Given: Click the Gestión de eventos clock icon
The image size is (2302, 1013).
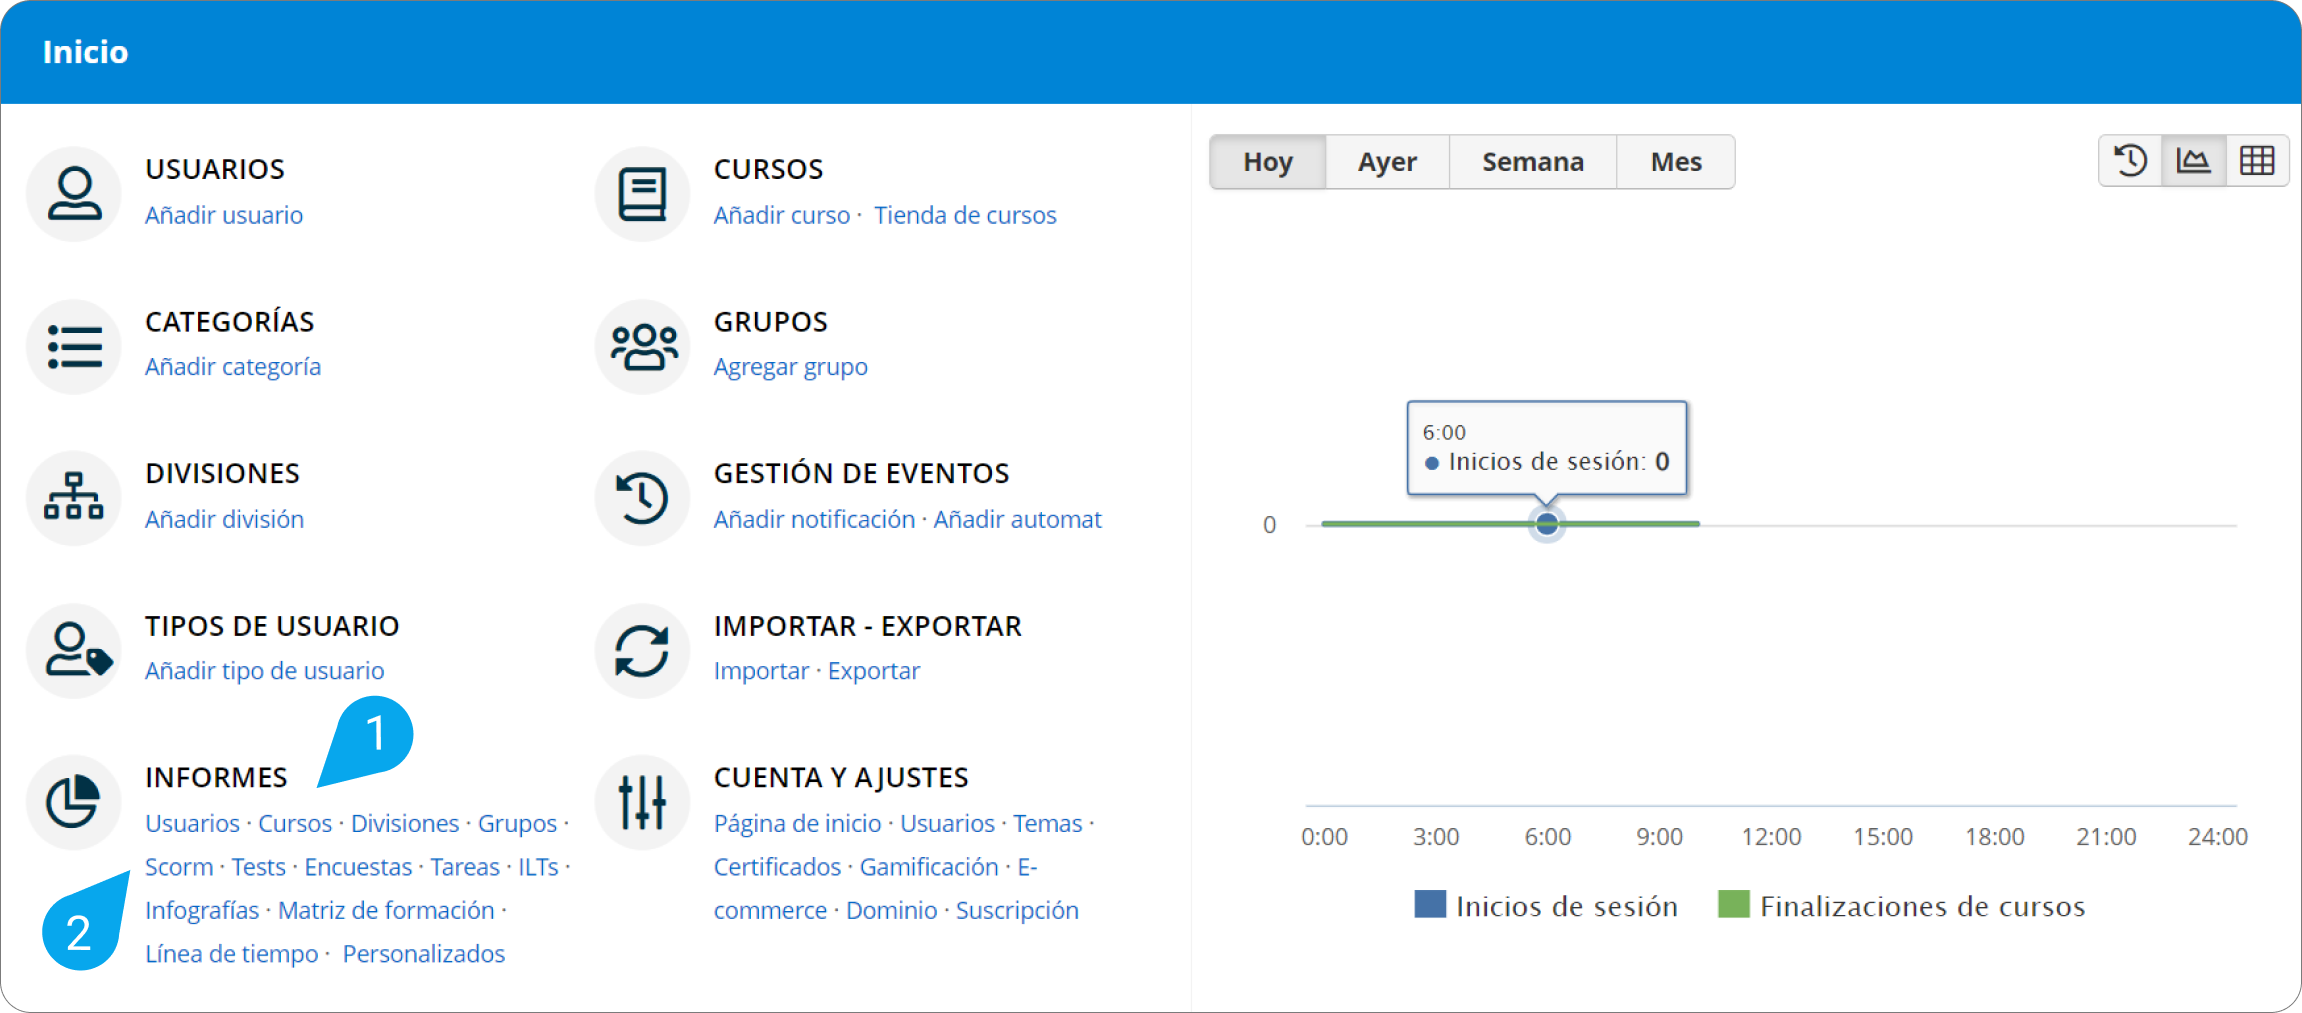Looking at the screenshot, I should (642, 497).
